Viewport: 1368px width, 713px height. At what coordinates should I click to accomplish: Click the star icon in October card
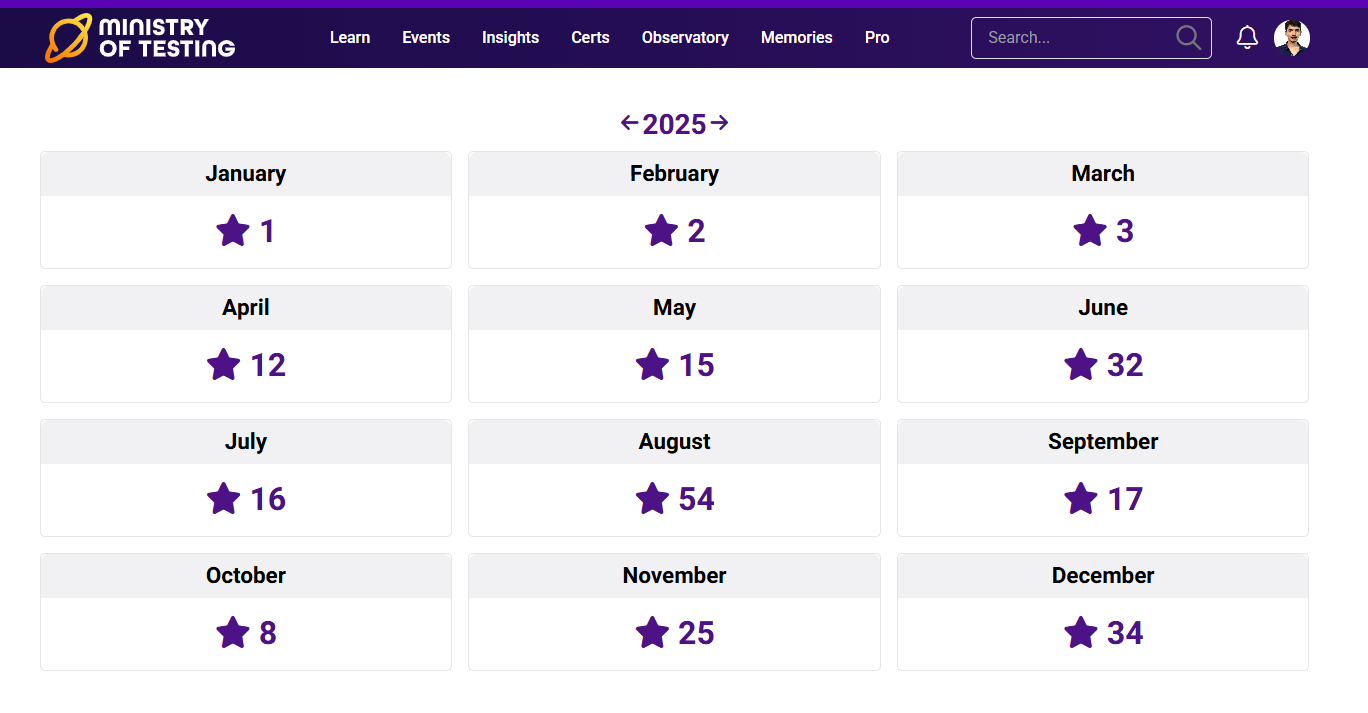(x=233, y=633)
